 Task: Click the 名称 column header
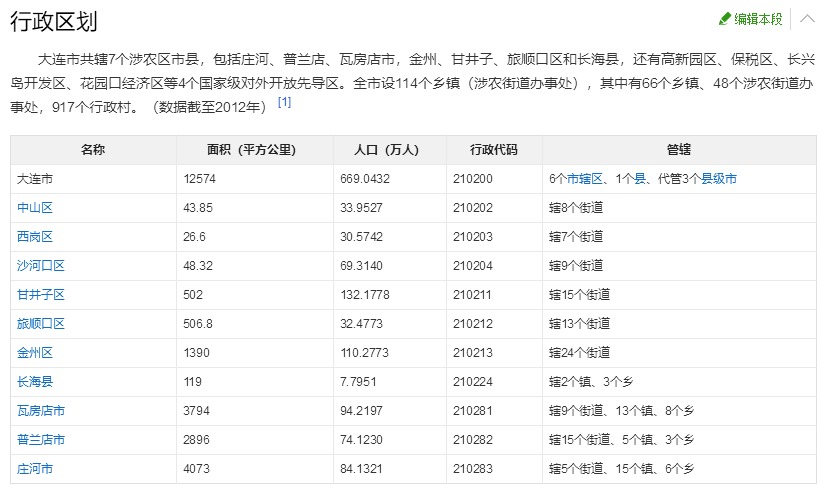[93, 150]
